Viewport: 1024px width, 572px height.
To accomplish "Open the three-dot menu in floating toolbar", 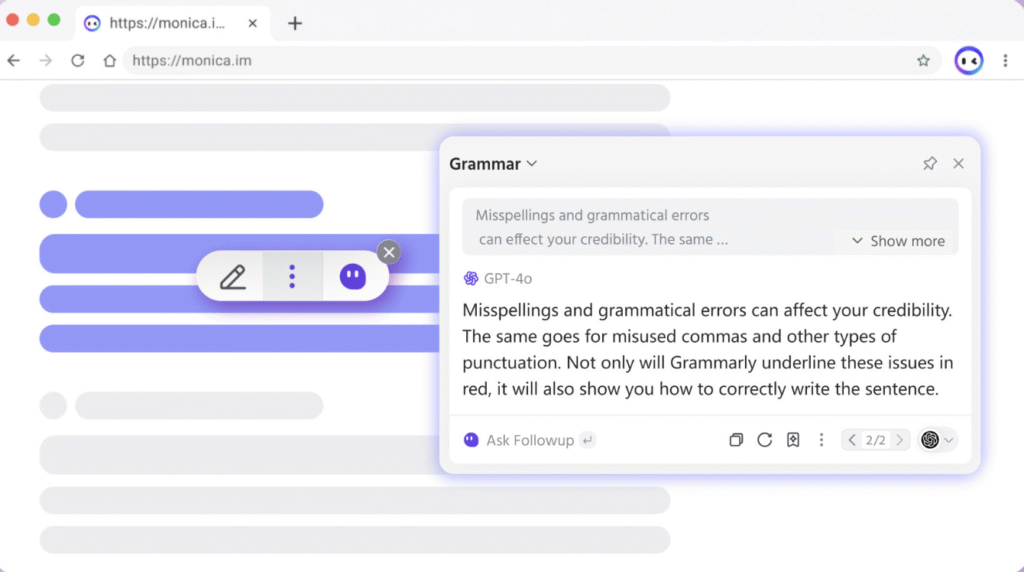I will click(292, 277).
